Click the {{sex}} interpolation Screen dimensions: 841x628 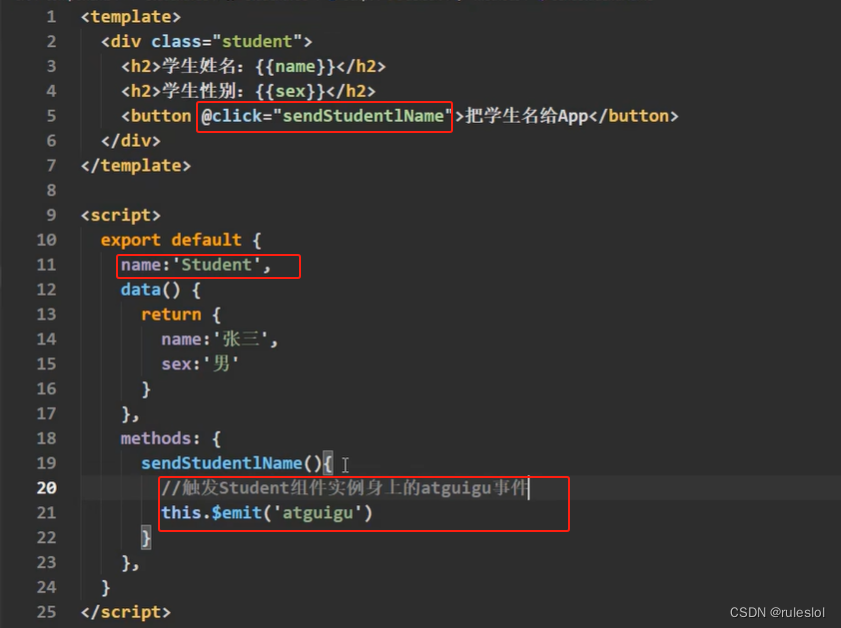point(290,91)
